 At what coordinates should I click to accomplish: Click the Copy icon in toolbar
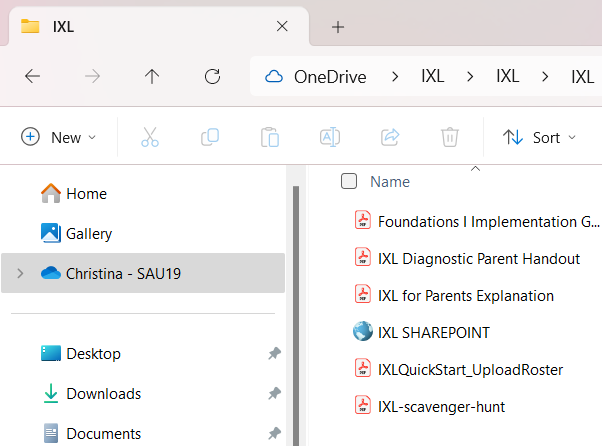210,137
